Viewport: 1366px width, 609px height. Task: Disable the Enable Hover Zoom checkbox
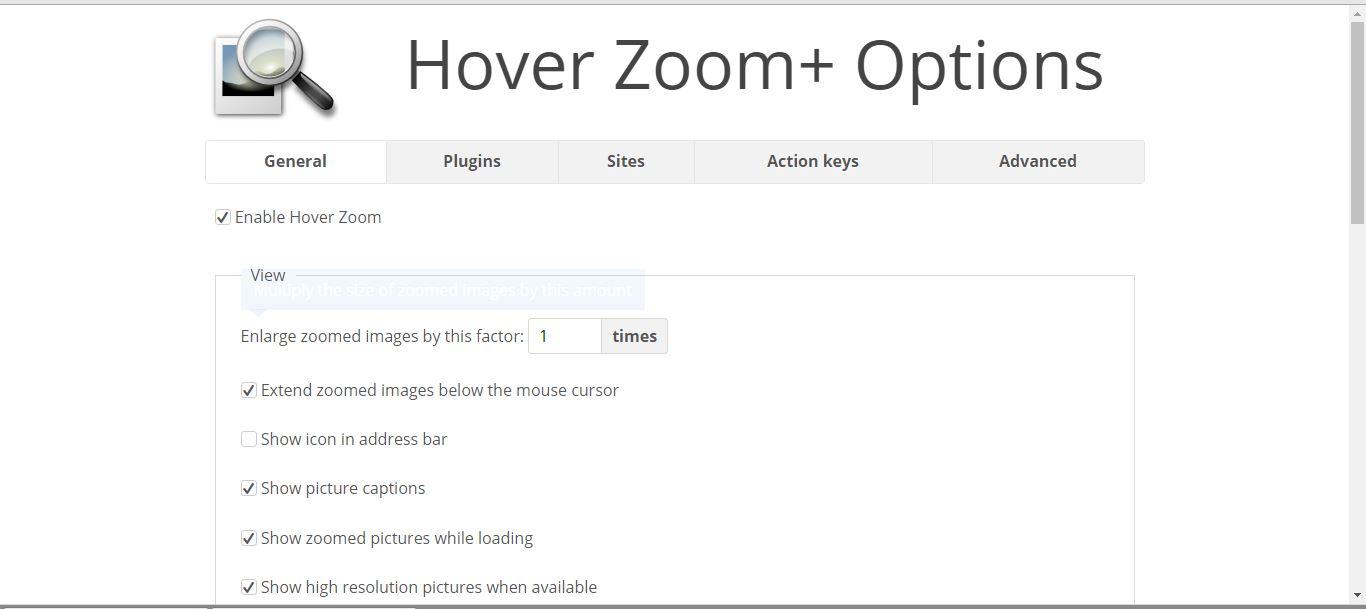pyautogui.click(x=222, y=217)
